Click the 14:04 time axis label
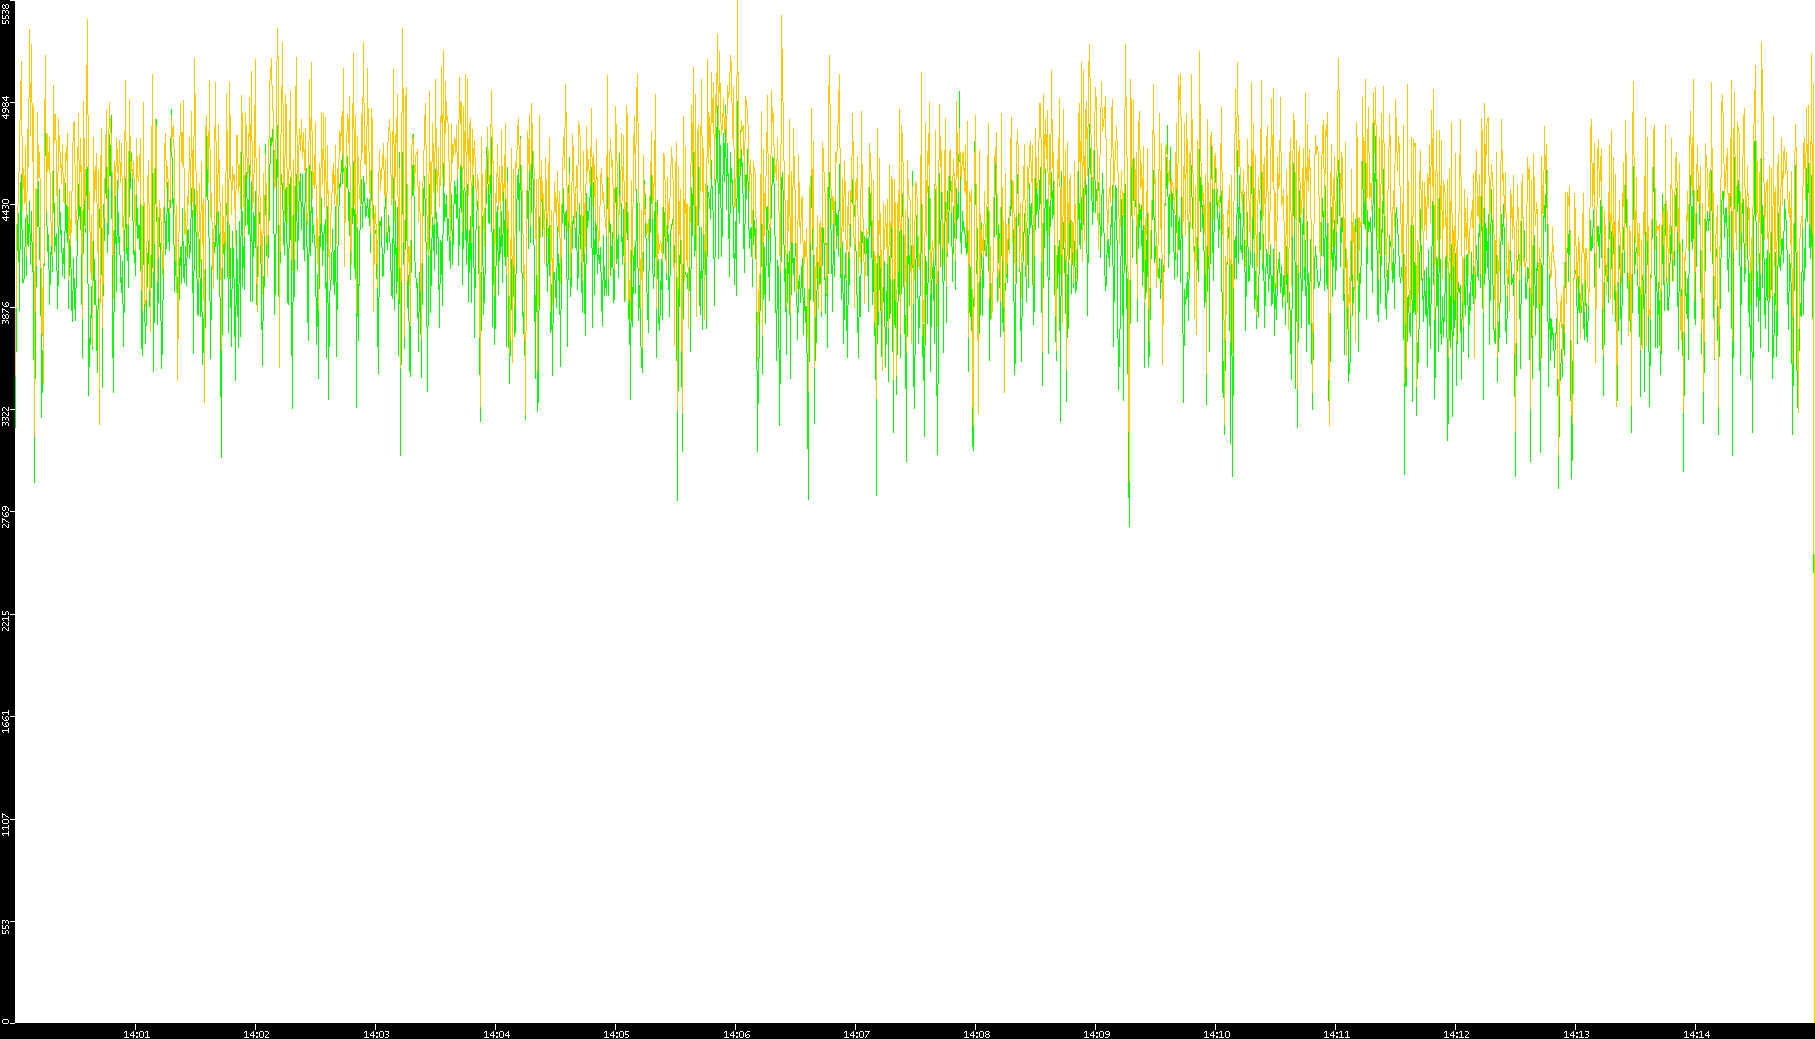Image resolution: width=1815 pixels, height=1039 pixels. [496, 1034]
